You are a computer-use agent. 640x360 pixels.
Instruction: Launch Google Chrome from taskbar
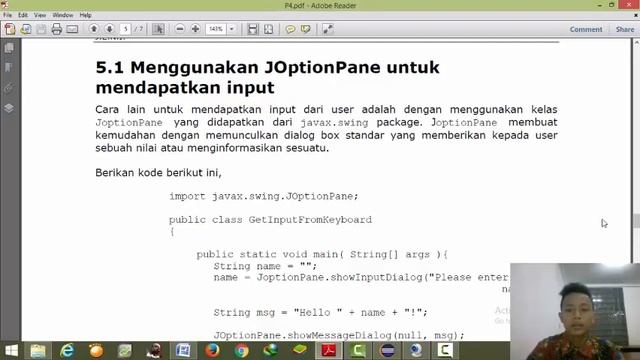(242, 351)
